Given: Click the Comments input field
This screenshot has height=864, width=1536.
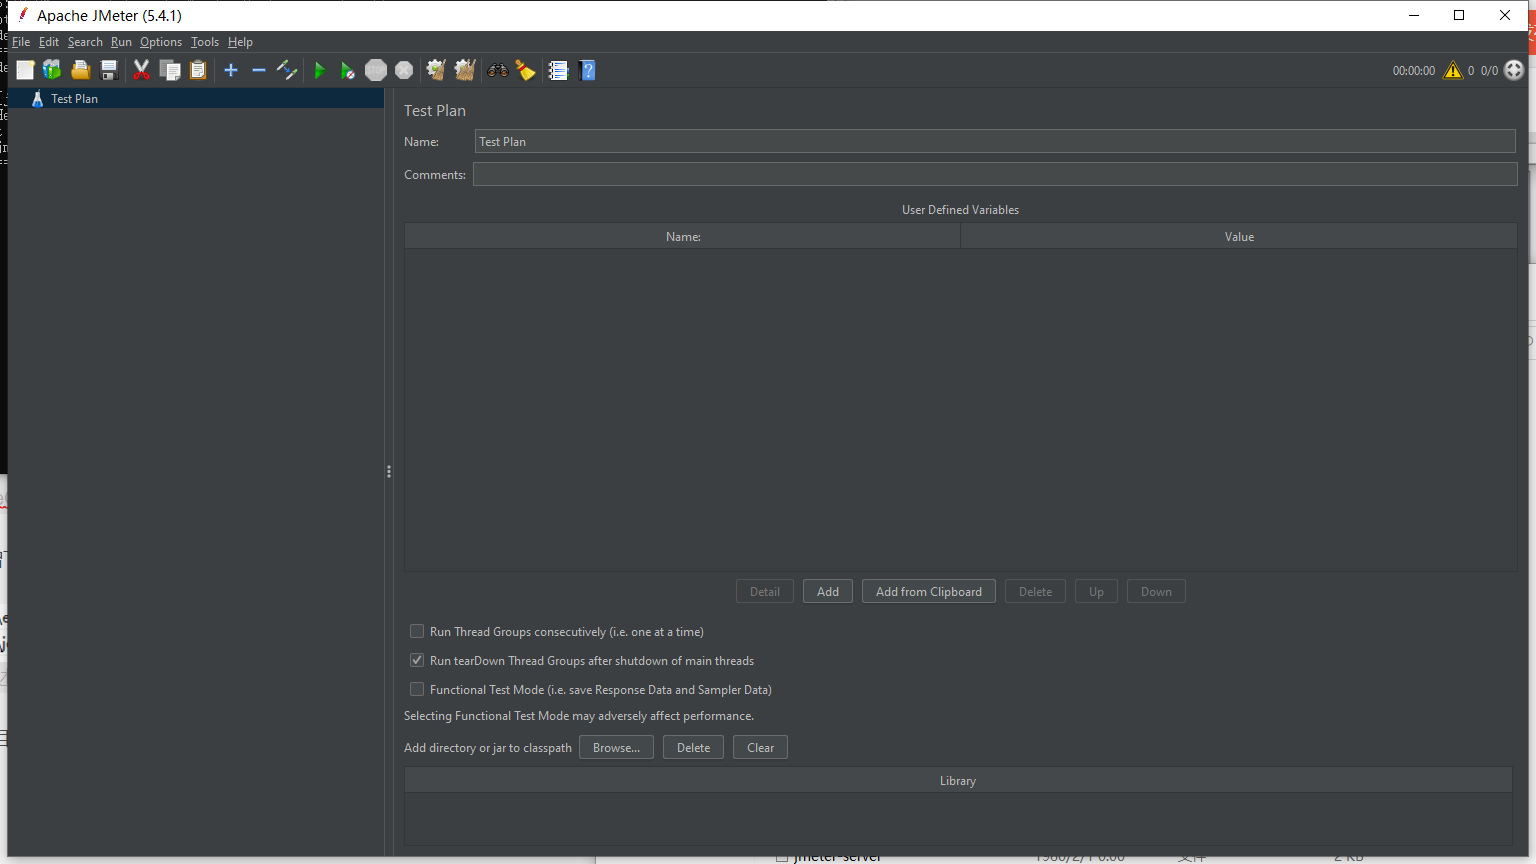Looking at the screenshot, I should tap(995, 175).
